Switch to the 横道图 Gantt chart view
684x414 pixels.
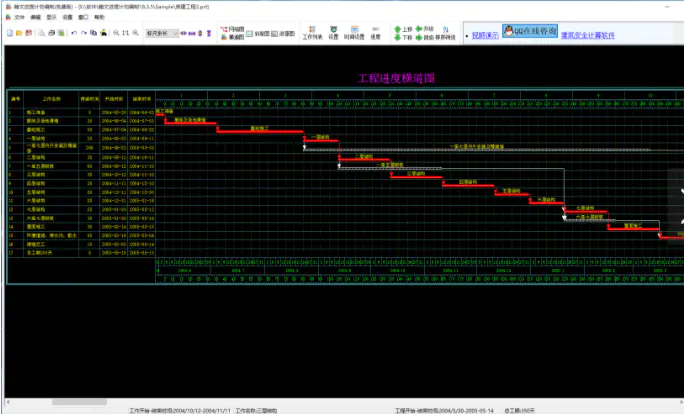232,38
